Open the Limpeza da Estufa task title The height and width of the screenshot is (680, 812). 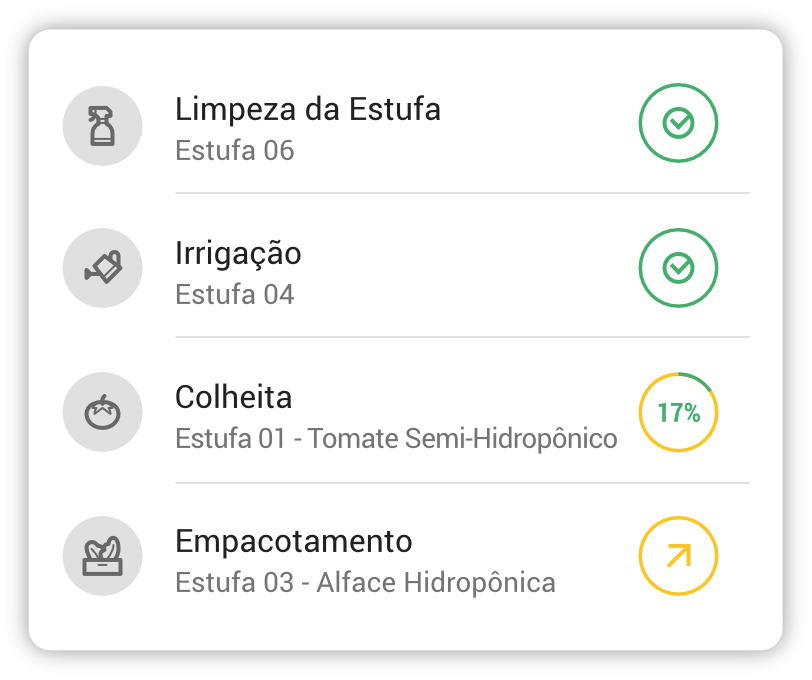(x=307, y=109)
